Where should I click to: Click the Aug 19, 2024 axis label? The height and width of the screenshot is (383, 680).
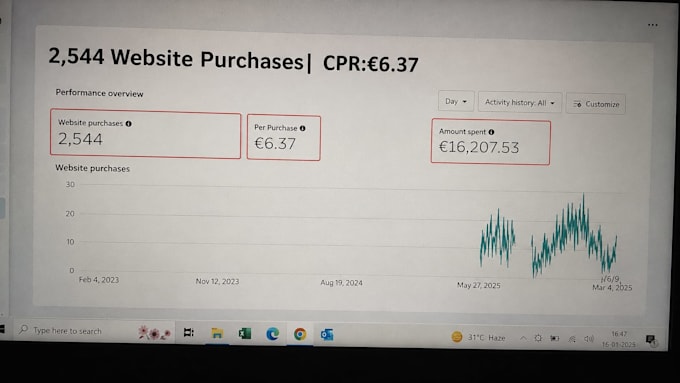(x=341, y=283)
